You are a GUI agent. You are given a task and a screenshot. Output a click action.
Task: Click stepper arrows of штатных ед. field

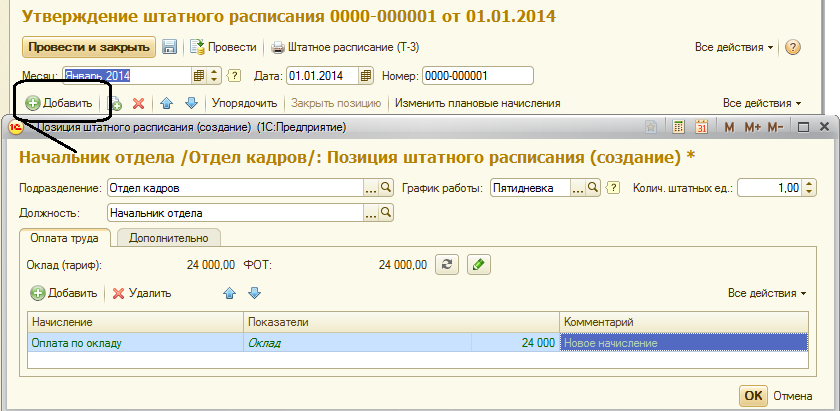coord(809,188)
